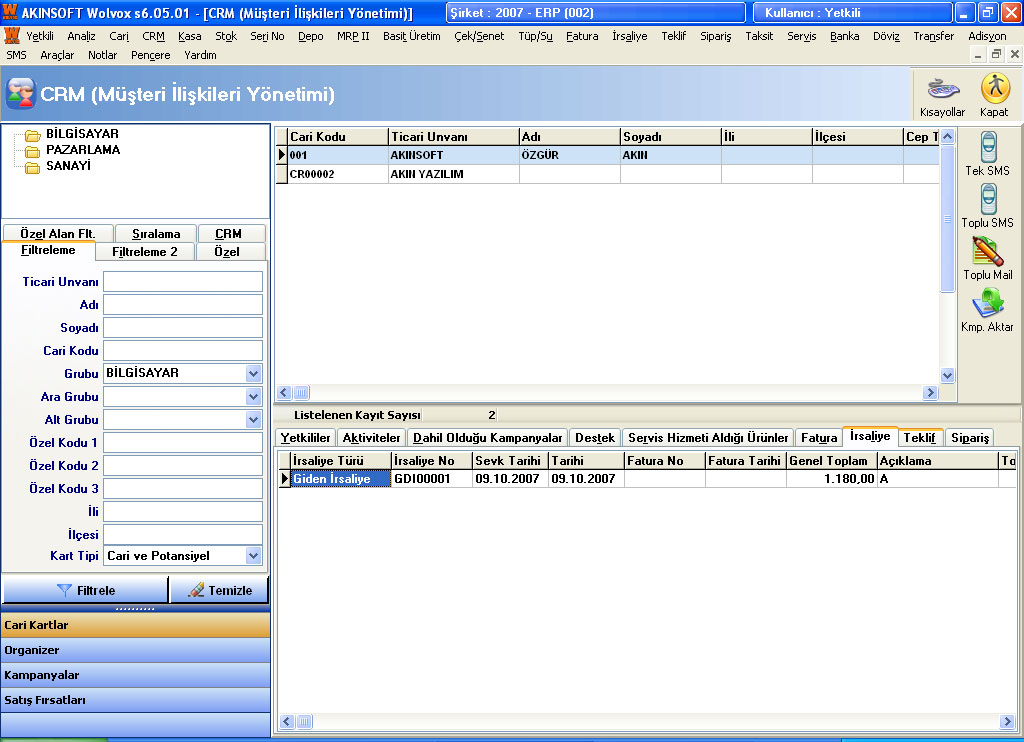This screenshot has width=1024, height=742.
Task: Open the Kart Tipi dropdown
Action: (x=253, y=556)
